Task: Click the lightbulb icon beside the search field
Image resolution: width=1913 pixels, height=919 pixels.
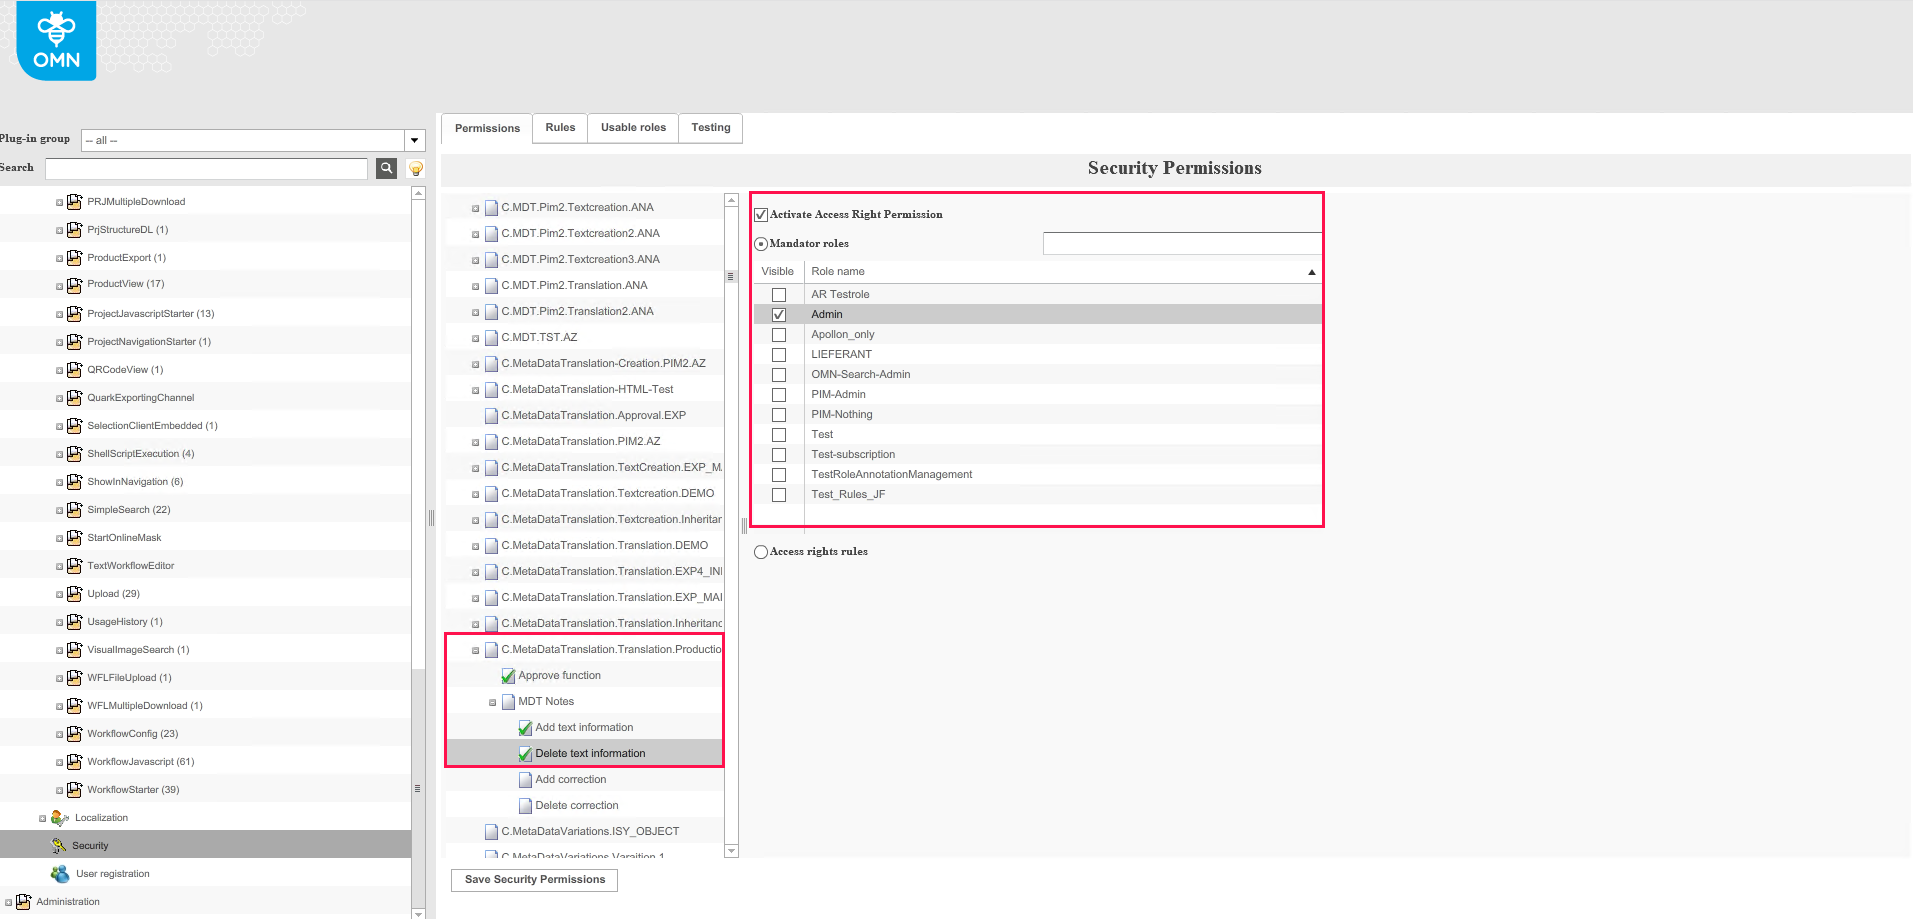Action: pos(415,168)
